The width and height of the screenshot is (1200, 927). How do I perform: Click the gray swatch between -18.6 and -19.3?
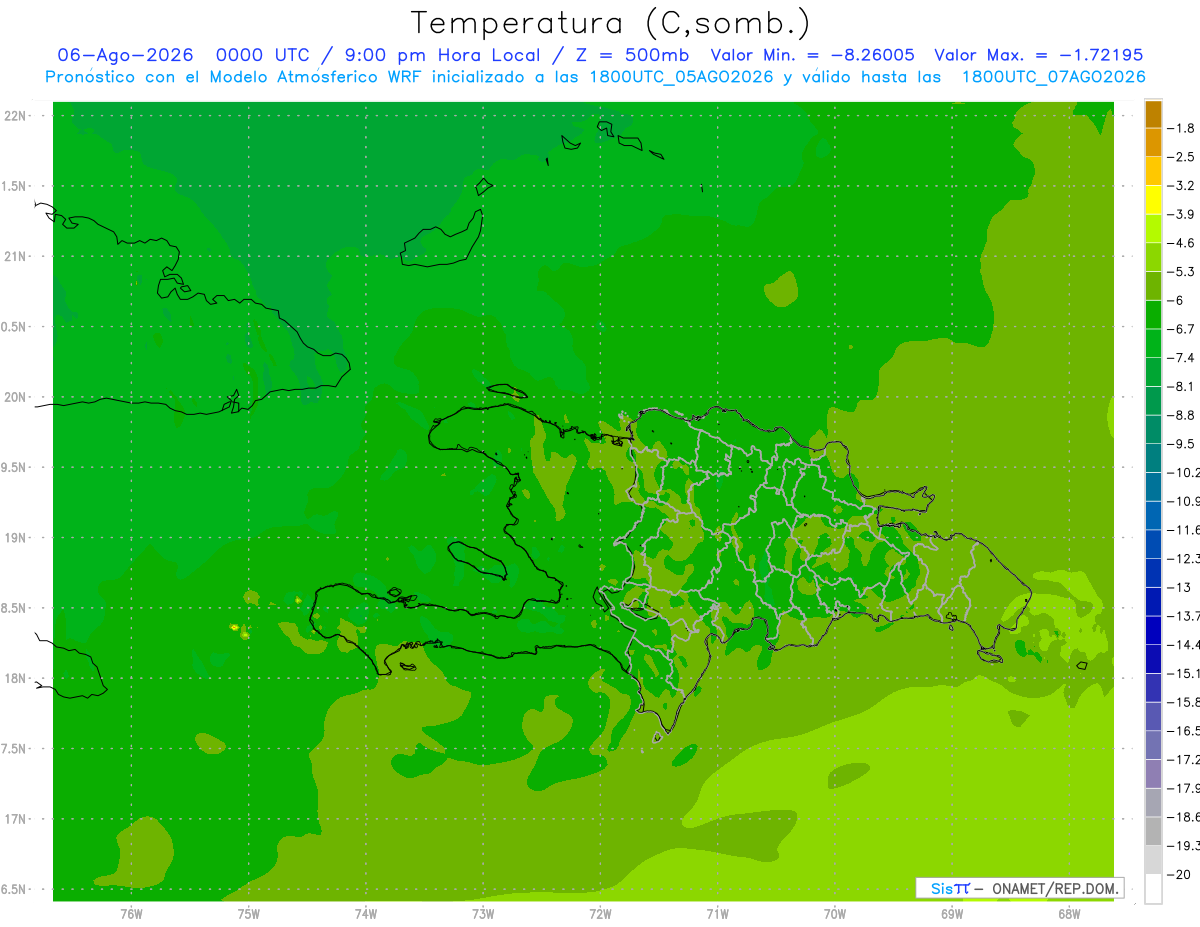tap(1153, 831)
